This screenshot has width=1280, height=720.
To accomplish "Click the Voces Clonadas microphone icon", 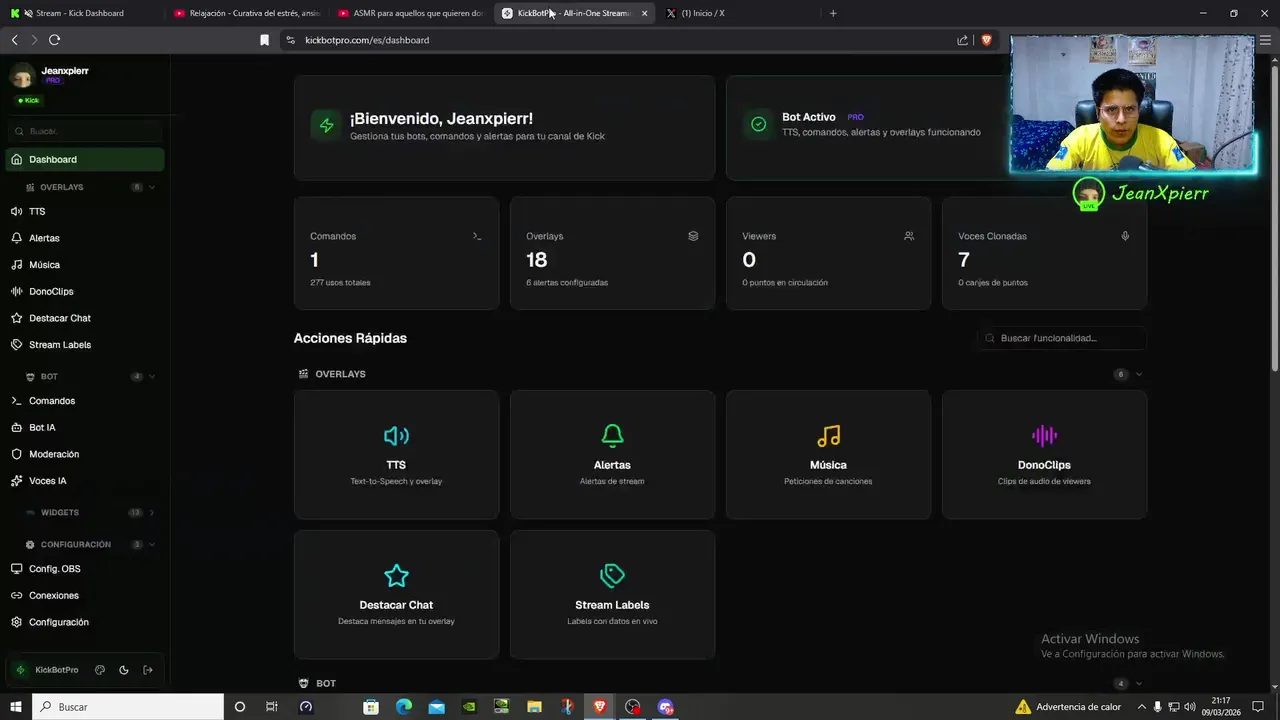I will 1125,236.
